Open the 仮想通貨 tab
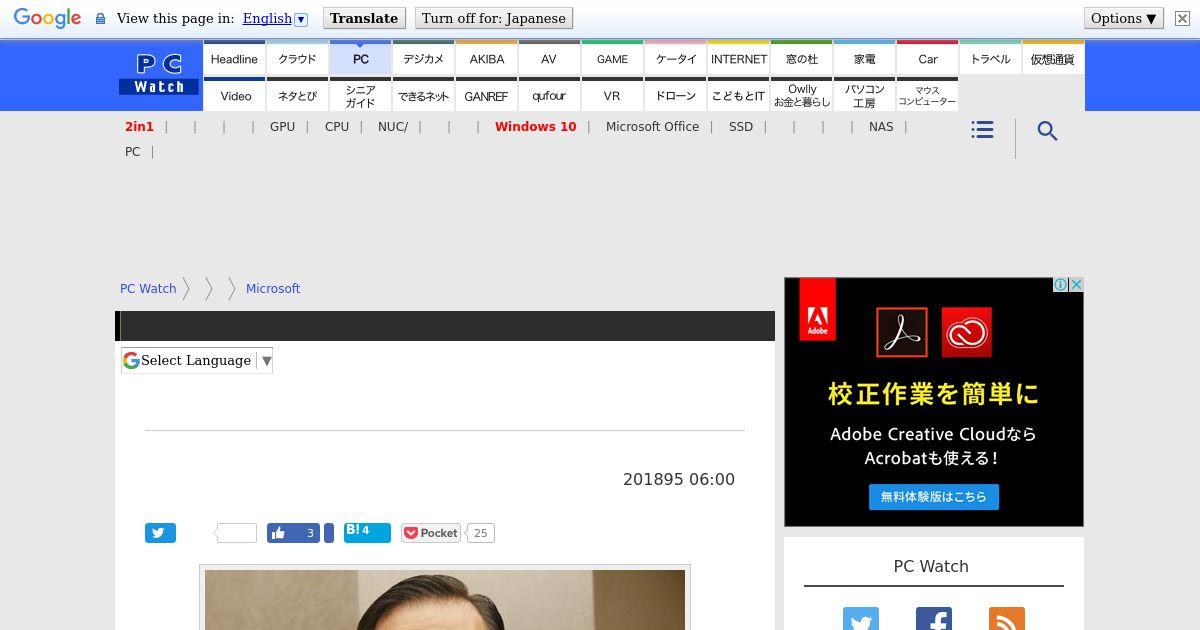The height and width of the screenshot is (630, 1200). (x=1053, y=59)
